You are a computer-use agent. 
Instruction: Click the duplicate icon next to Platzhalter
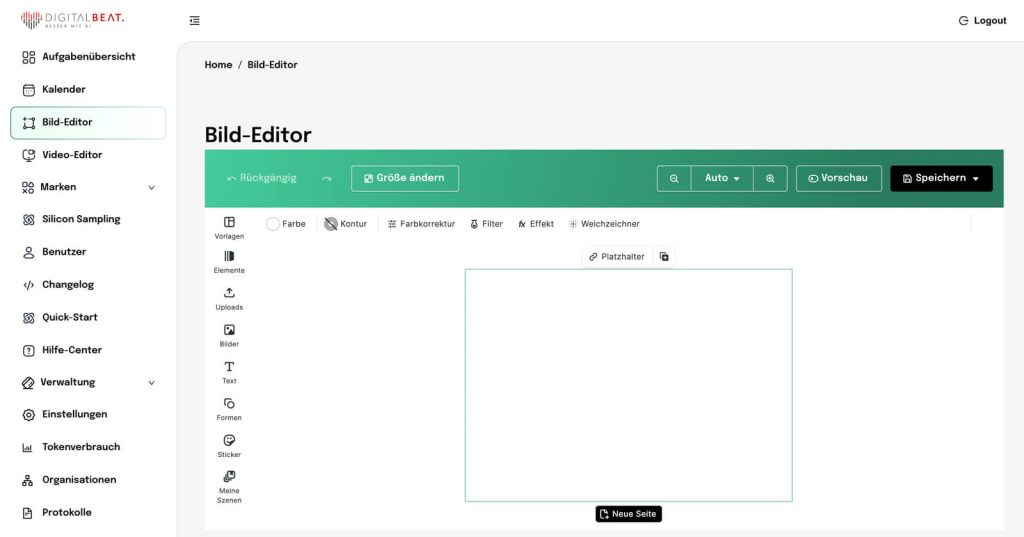[664, 257]
